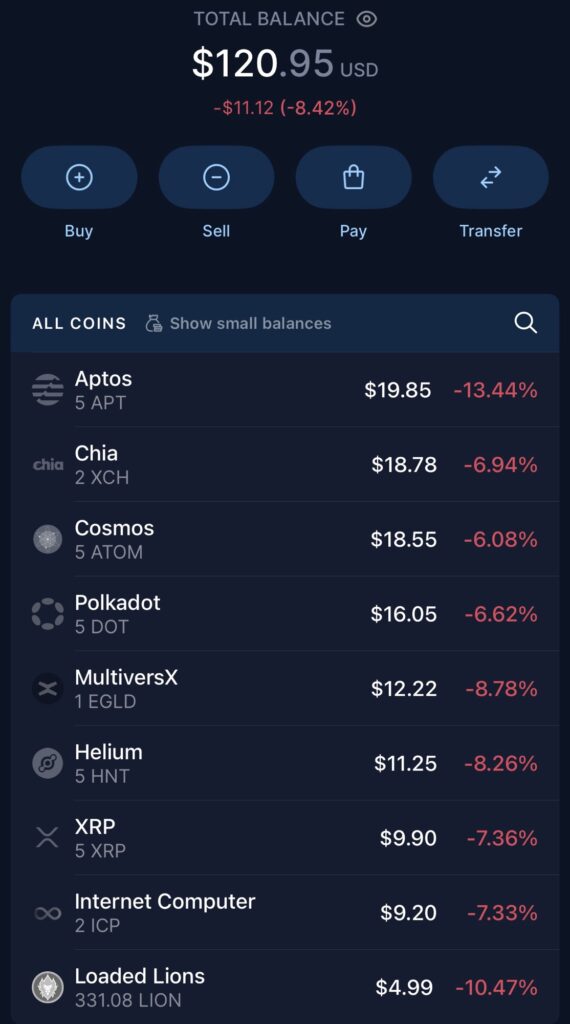Screen dimensions: 570x1024
Task: Toggle Show small balances
Action: 238,323
